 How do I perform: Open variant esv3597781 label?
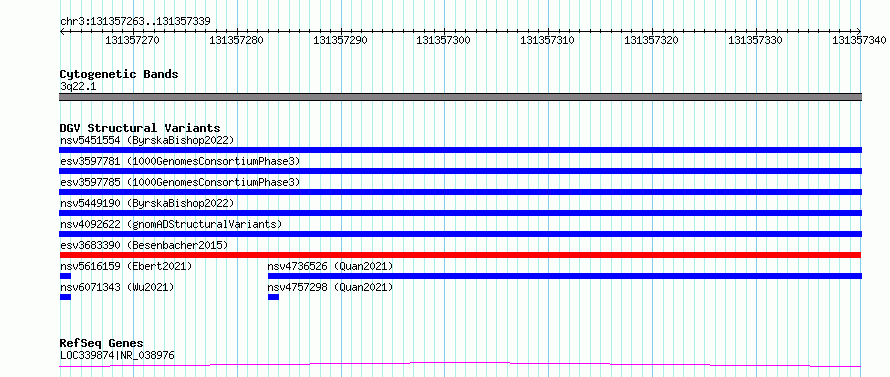pyautogui.click(x=180, y=161)
